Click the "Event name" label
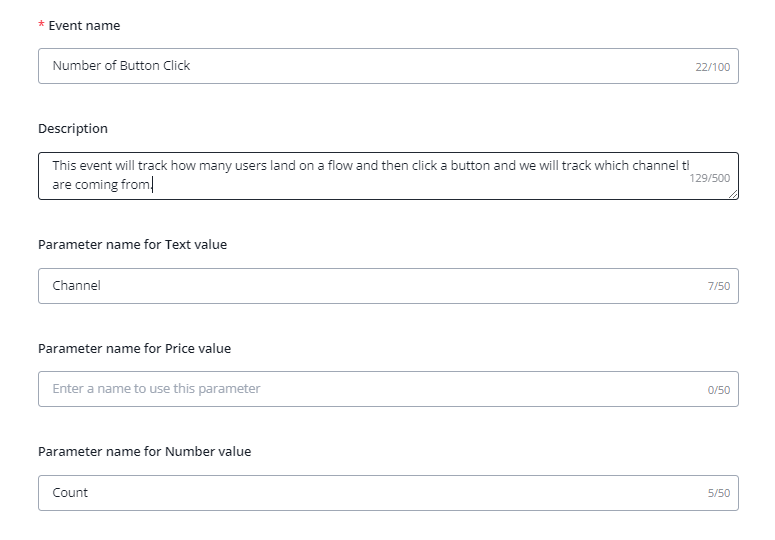This screenshot has width=775, height=540. 84,25
